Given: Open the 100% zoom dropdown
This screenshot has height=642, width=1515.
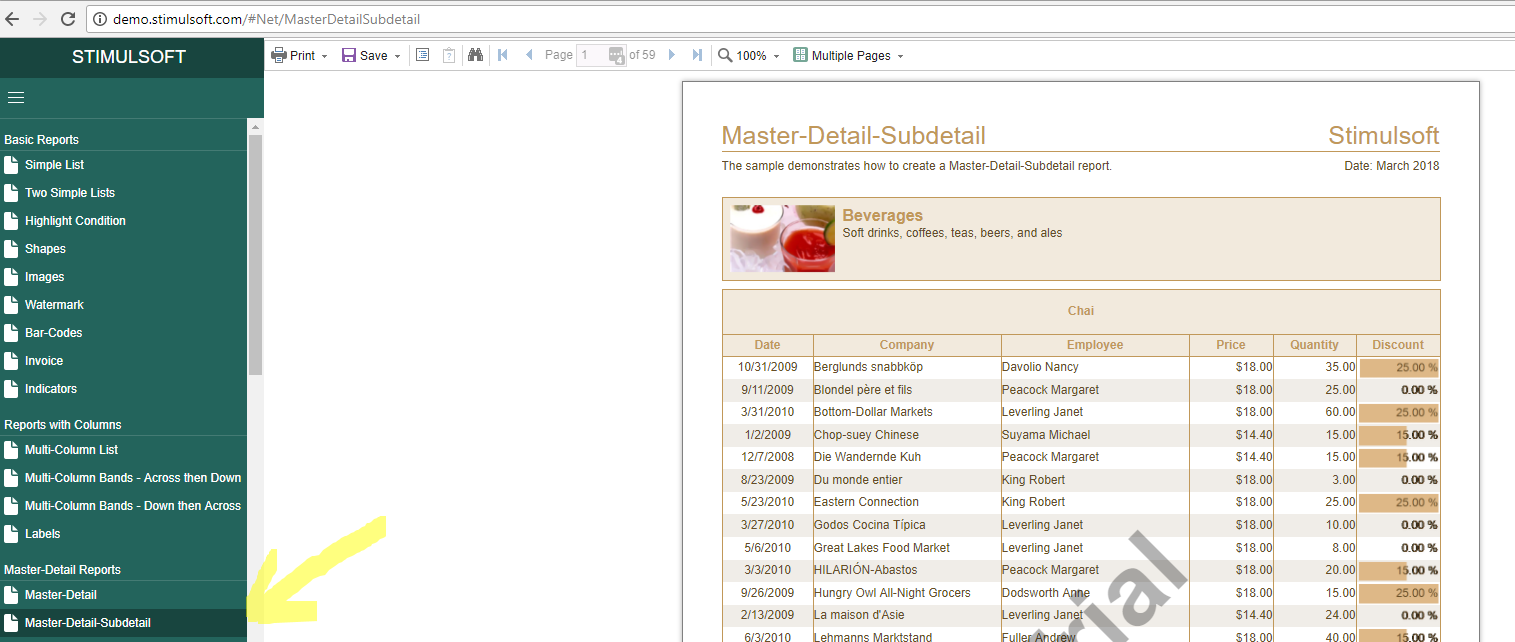Looking at the screenshot, I should [749, 56].
